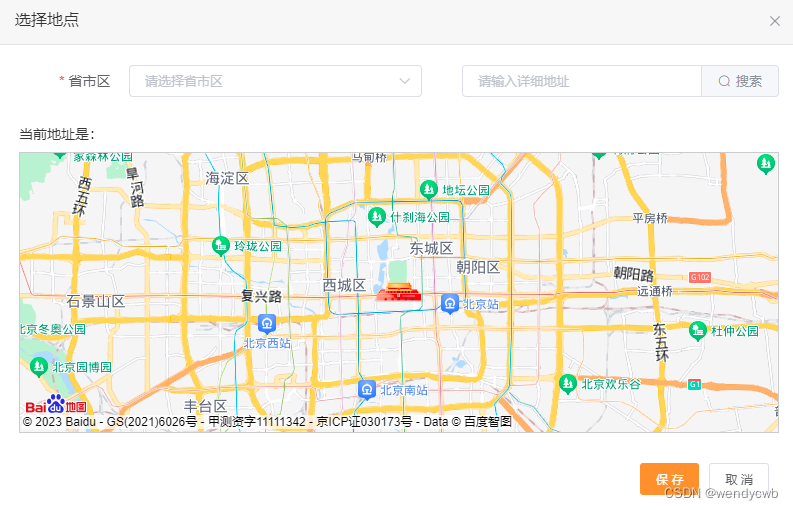The image size is (793, 510).
Task: Click the 西城区 label on map
Action: [344, 285]
